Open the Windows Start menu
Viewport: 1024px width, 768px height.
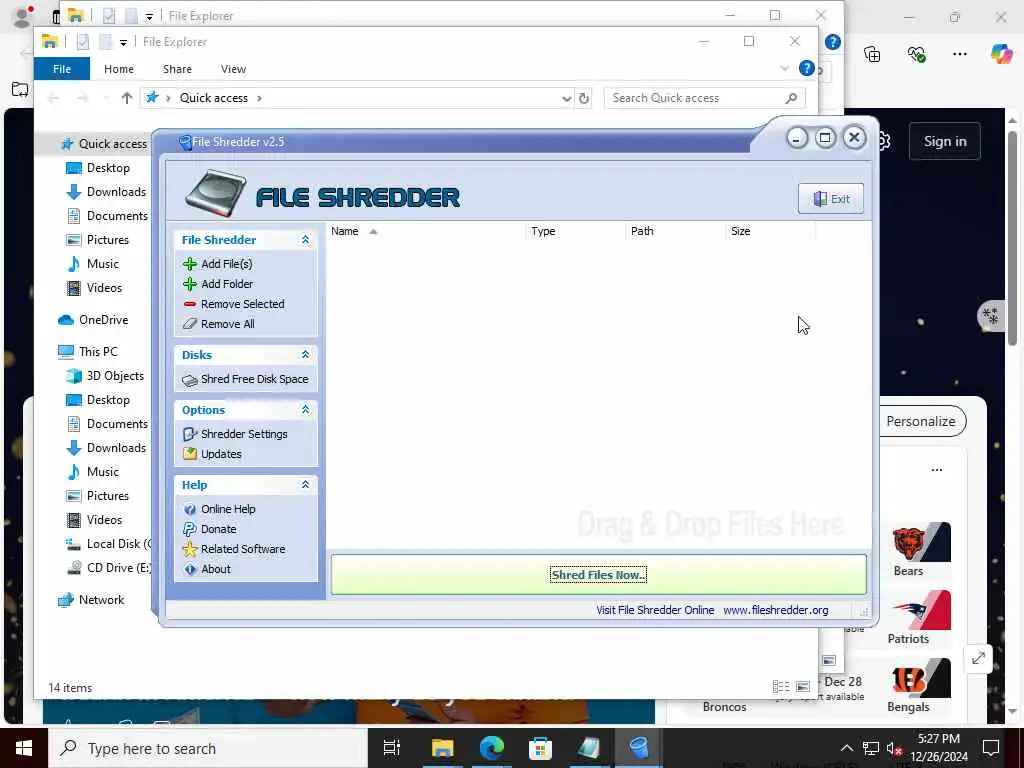click(x=24, y=748)
